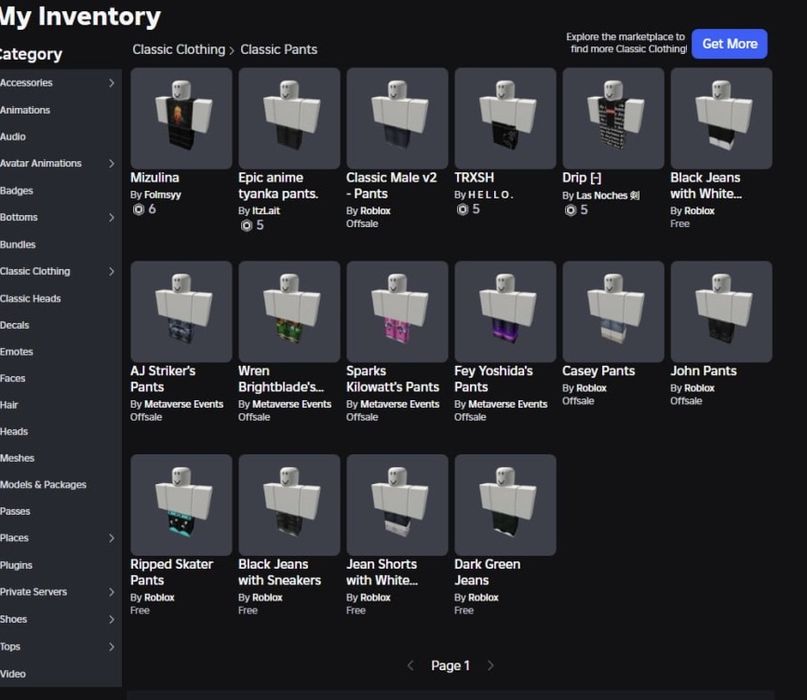
Task: Open Black Jeans with White thumbnail
Action: tap(722, 118)
